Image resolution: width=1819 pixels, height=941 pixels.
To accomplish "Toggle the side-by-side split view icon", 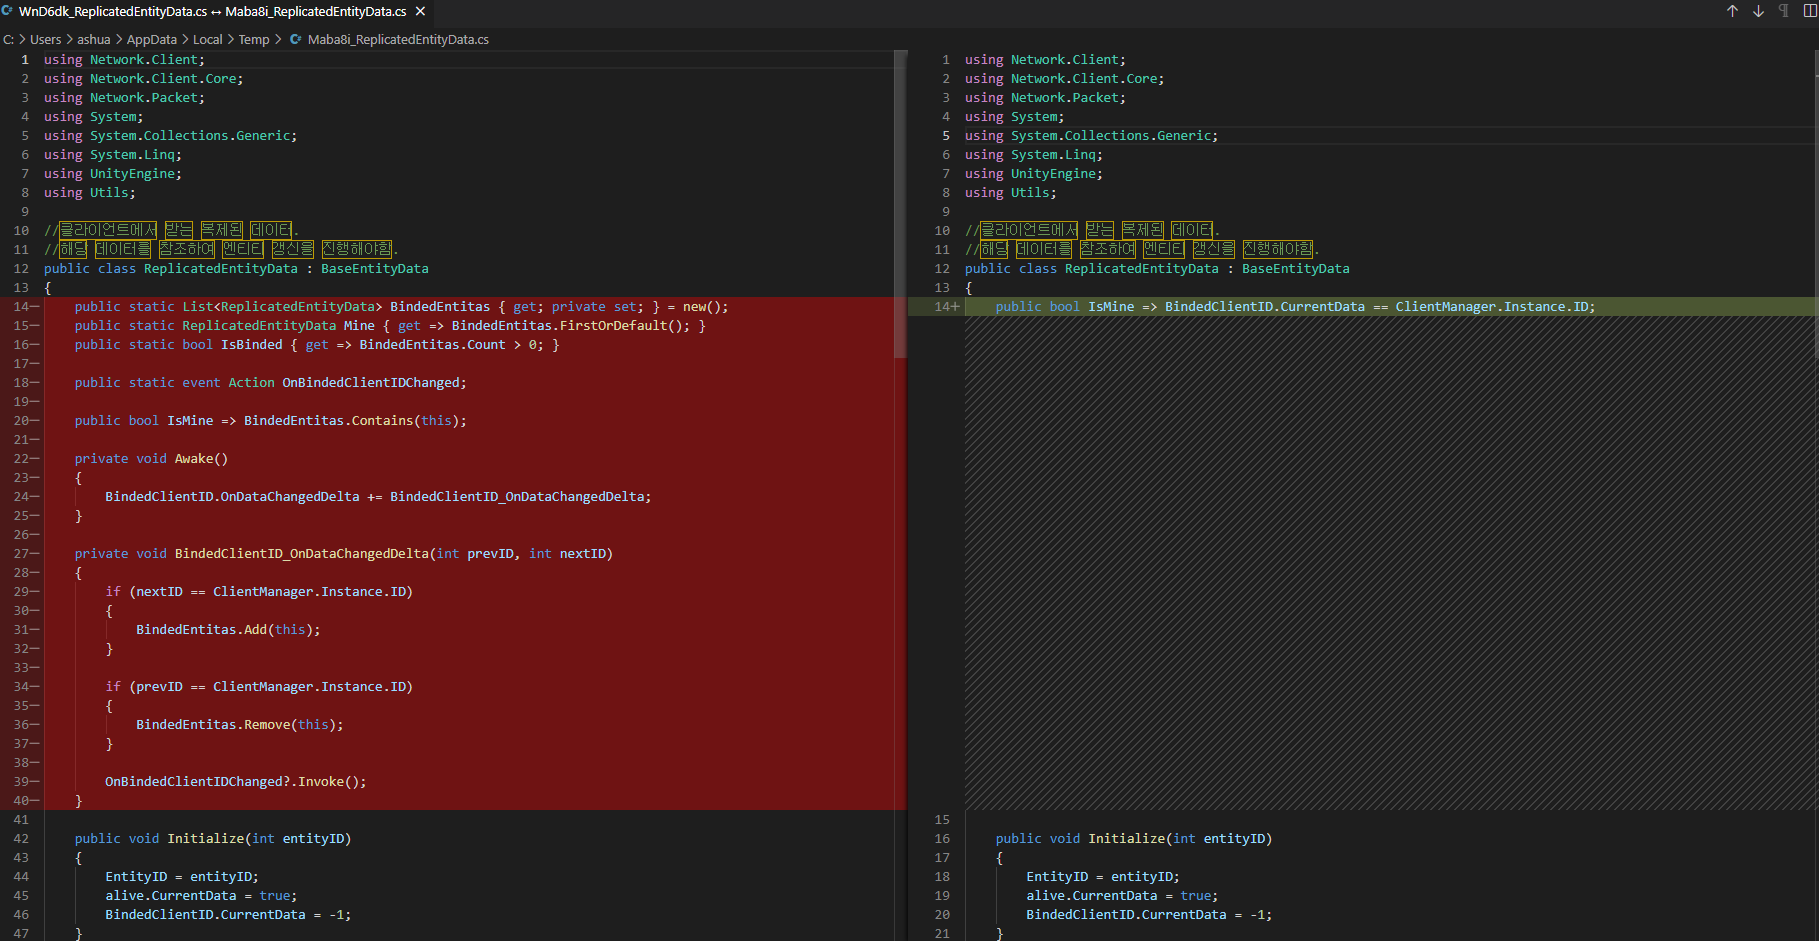I will click(1809, 11).
